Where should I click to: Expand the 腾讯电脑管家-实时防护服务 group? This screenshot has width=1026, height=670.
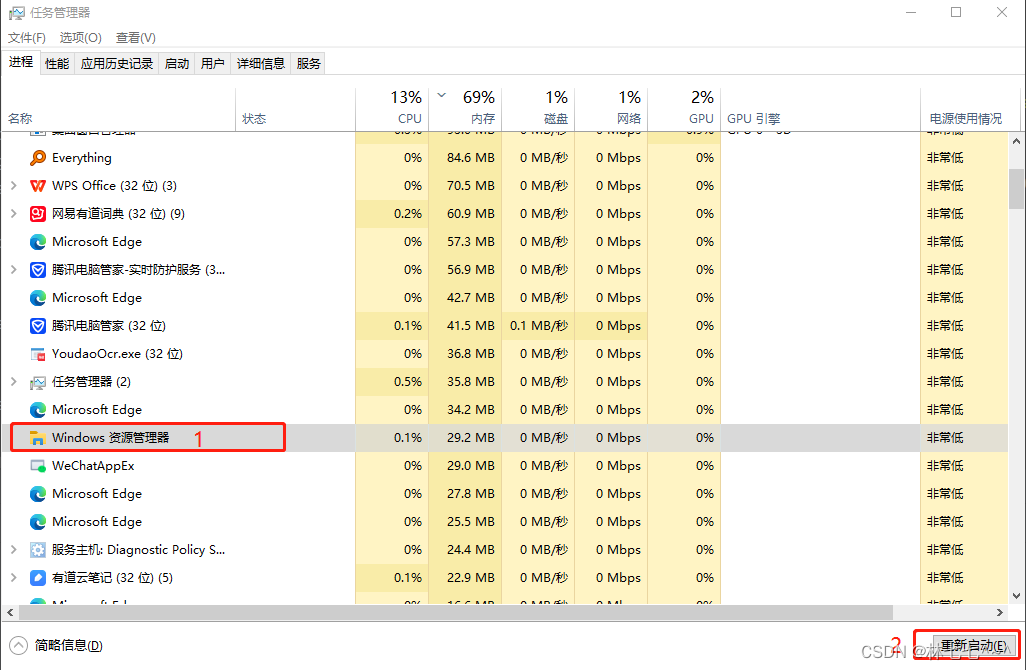(14, 270)
